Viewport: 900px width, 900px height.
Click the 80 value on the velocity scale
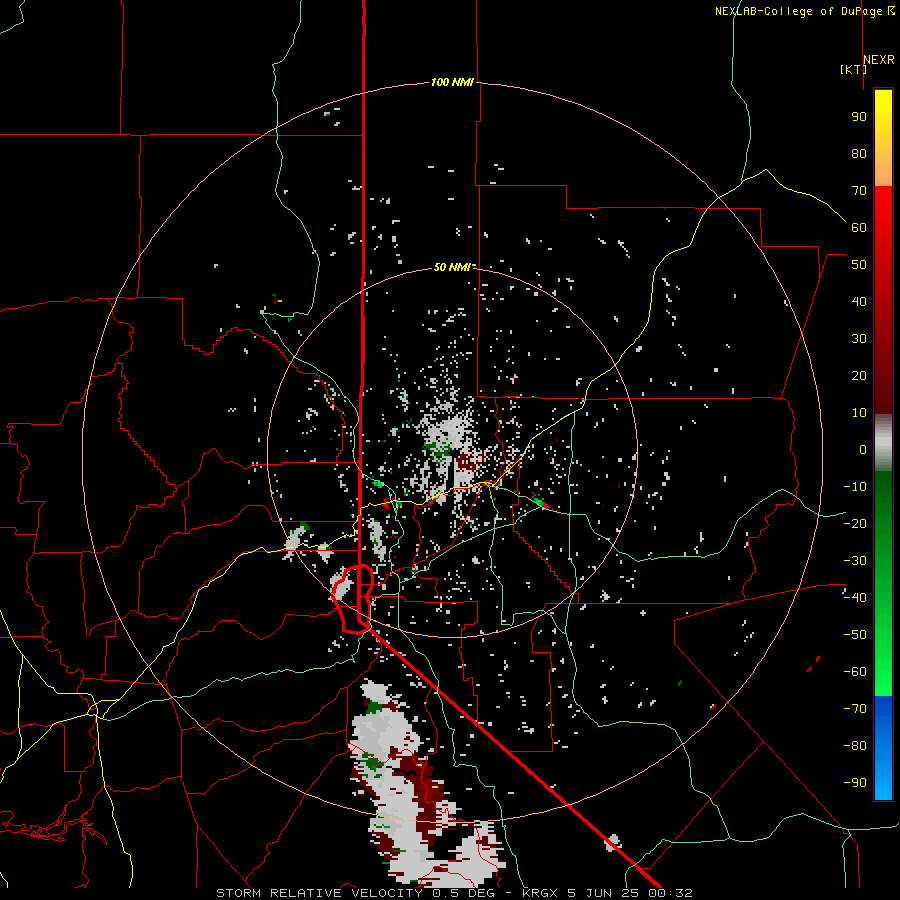(x=859, y=153)
